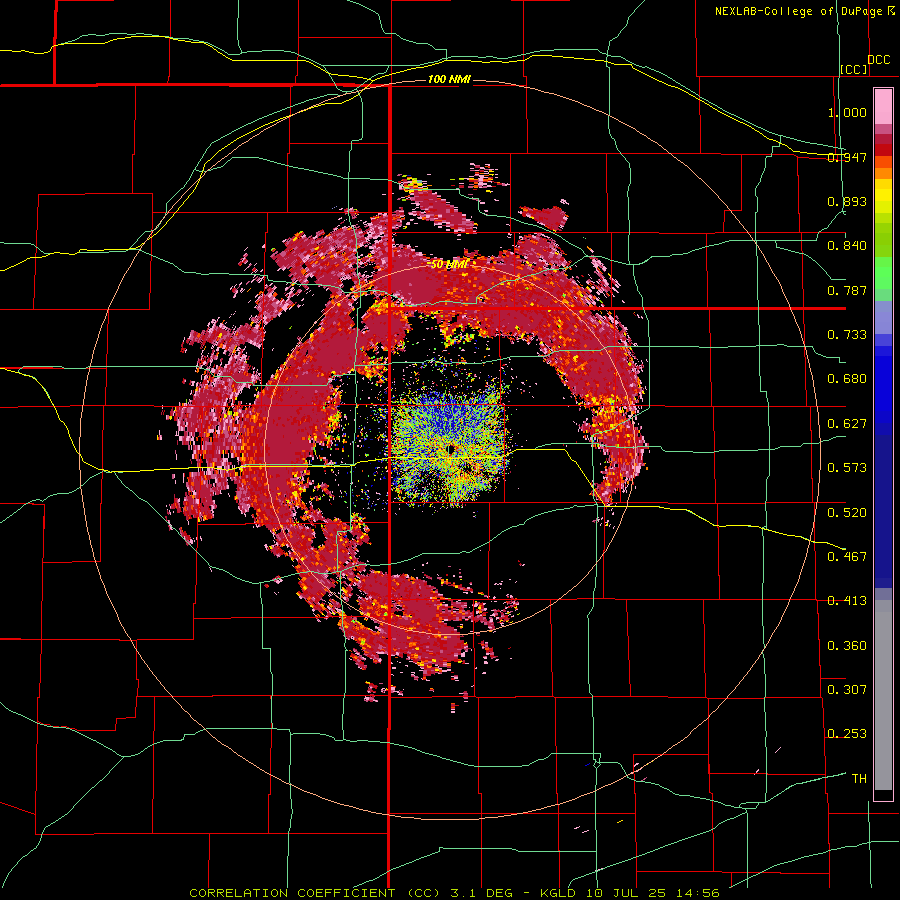This screenshot has width=900, height=900.
Task: Select the 0.253 legend value
Action: 847,734
